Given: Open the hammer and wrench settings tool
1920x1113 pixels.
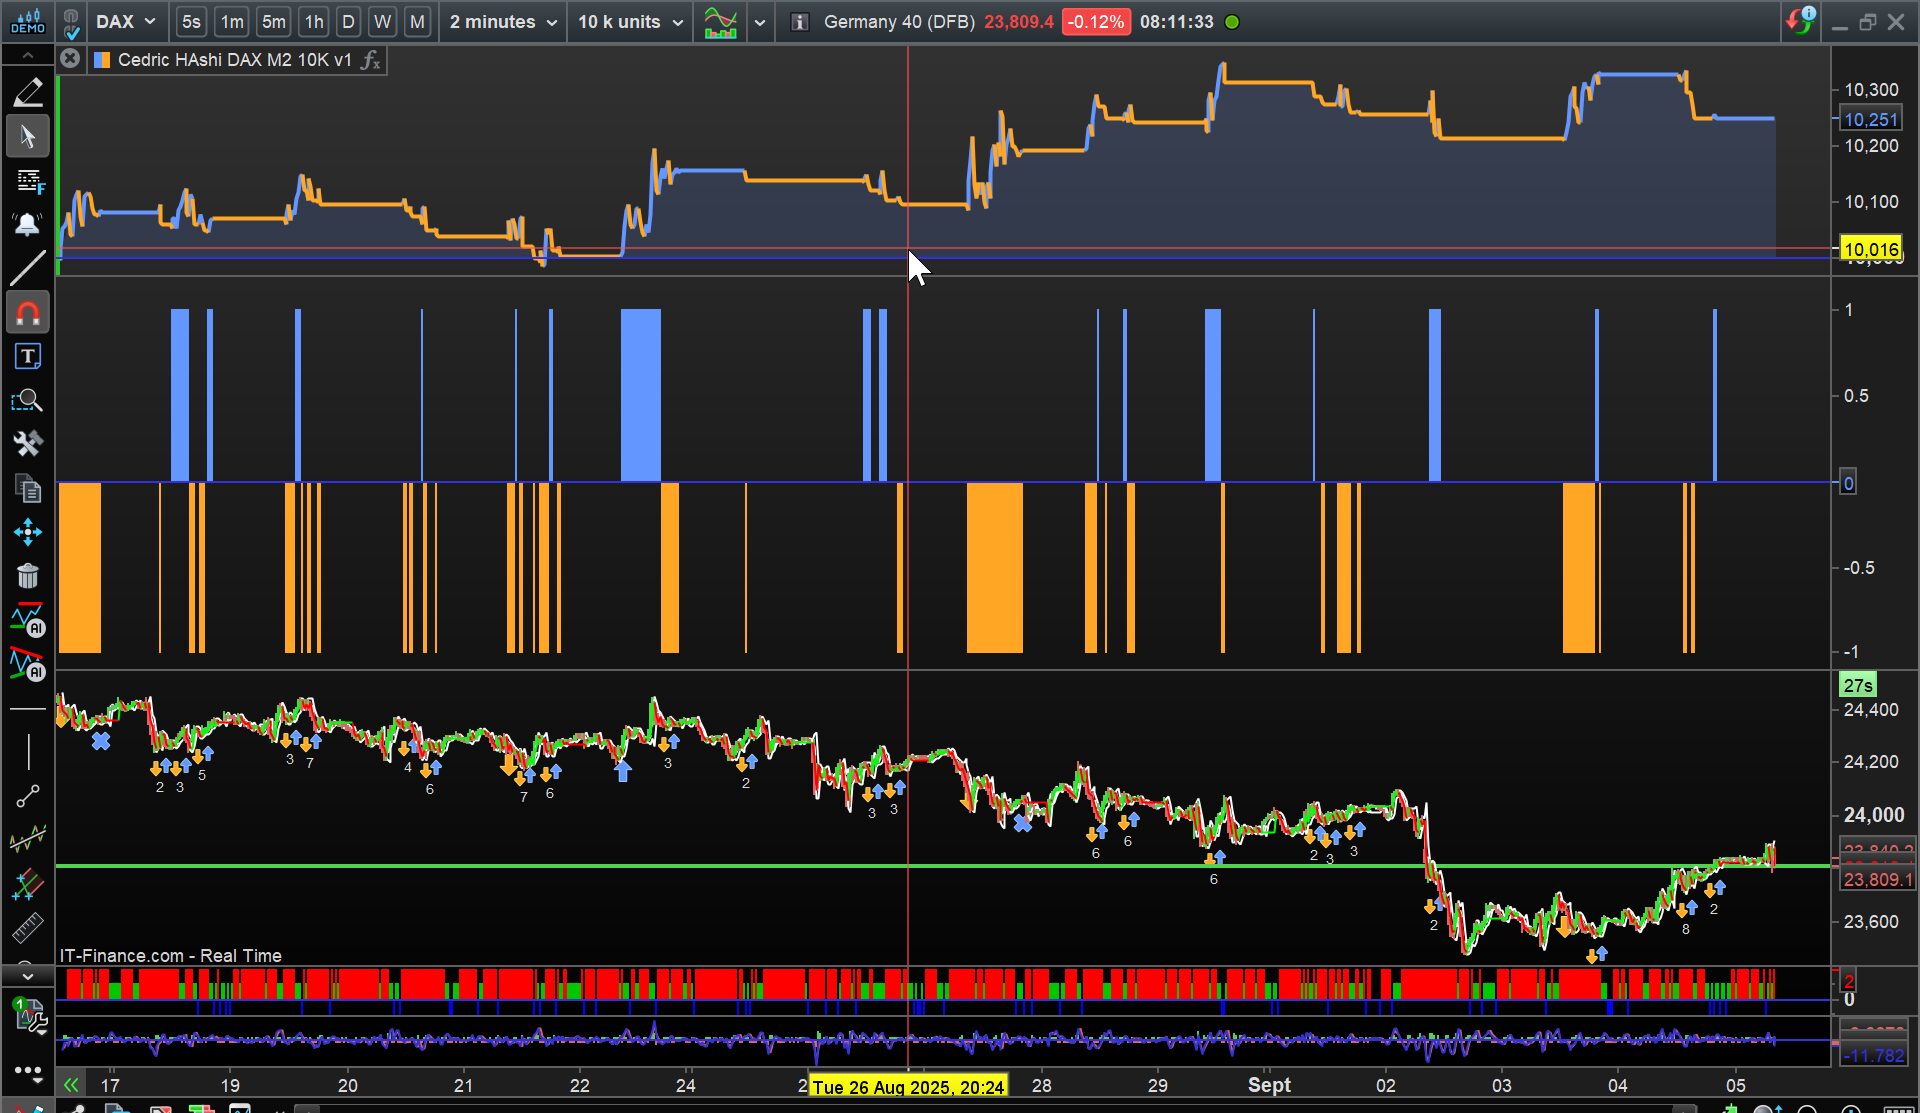Looking at the screenshot, I should click(x=28, y=444).
